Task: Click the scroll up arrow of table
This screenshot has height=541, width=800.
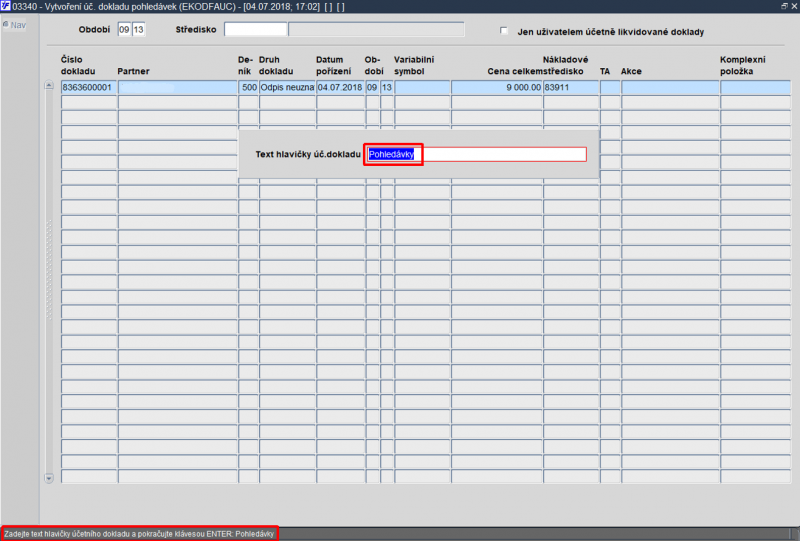Action: tap(49, 85)
